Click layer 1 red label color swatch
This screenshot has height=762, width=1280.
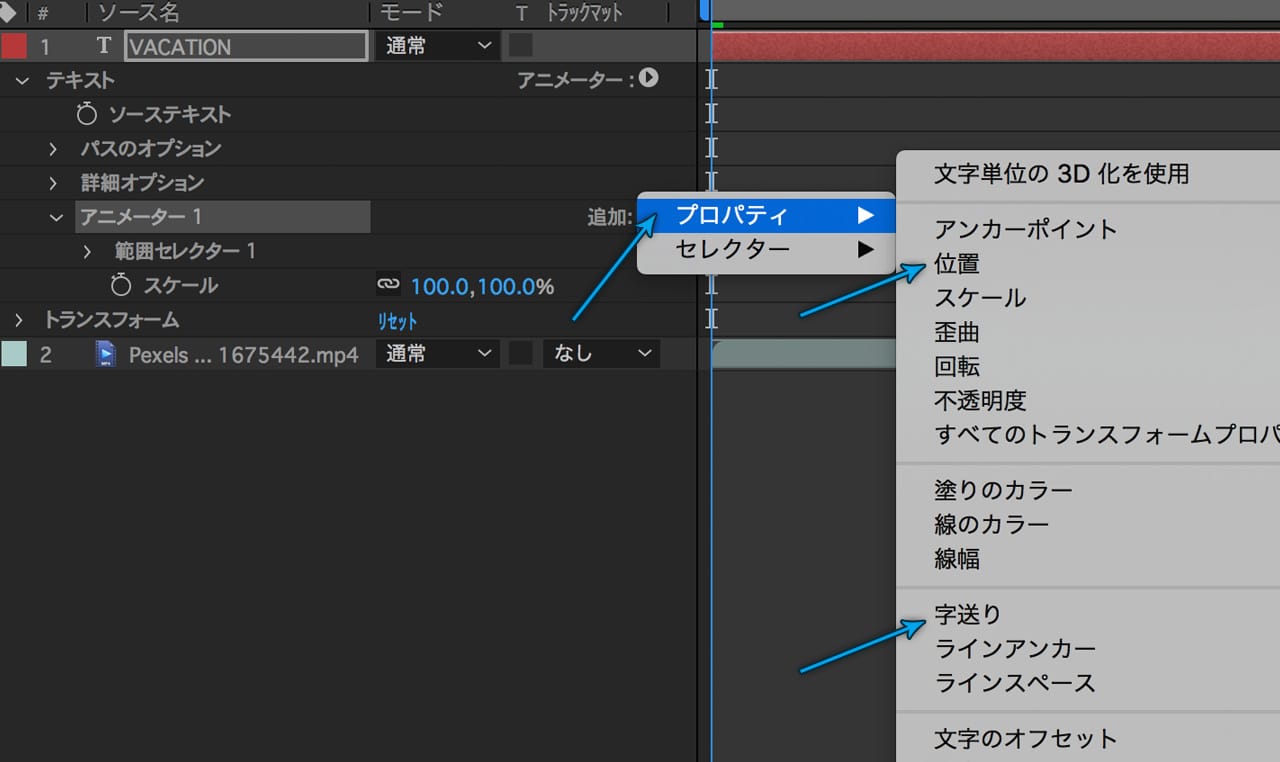coord(14,46)
